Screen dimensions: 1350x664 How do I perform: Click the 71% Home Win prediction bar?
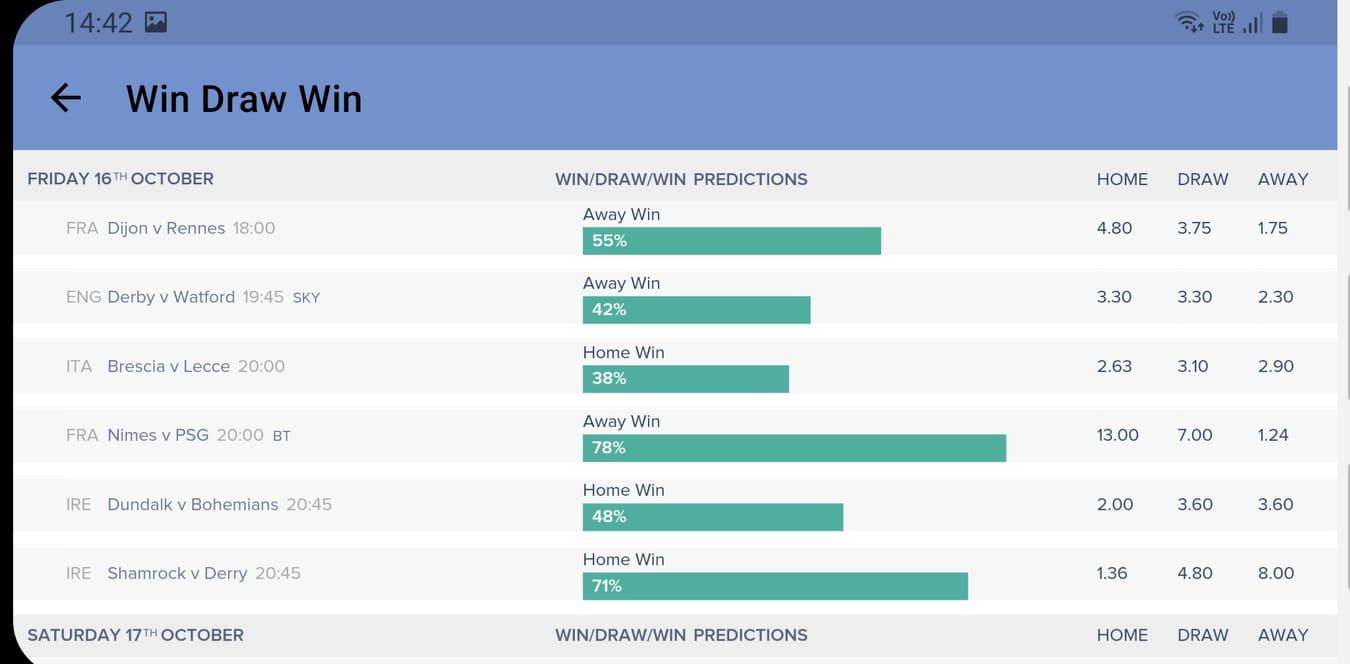pyautogui.click(x=775, y=586)
